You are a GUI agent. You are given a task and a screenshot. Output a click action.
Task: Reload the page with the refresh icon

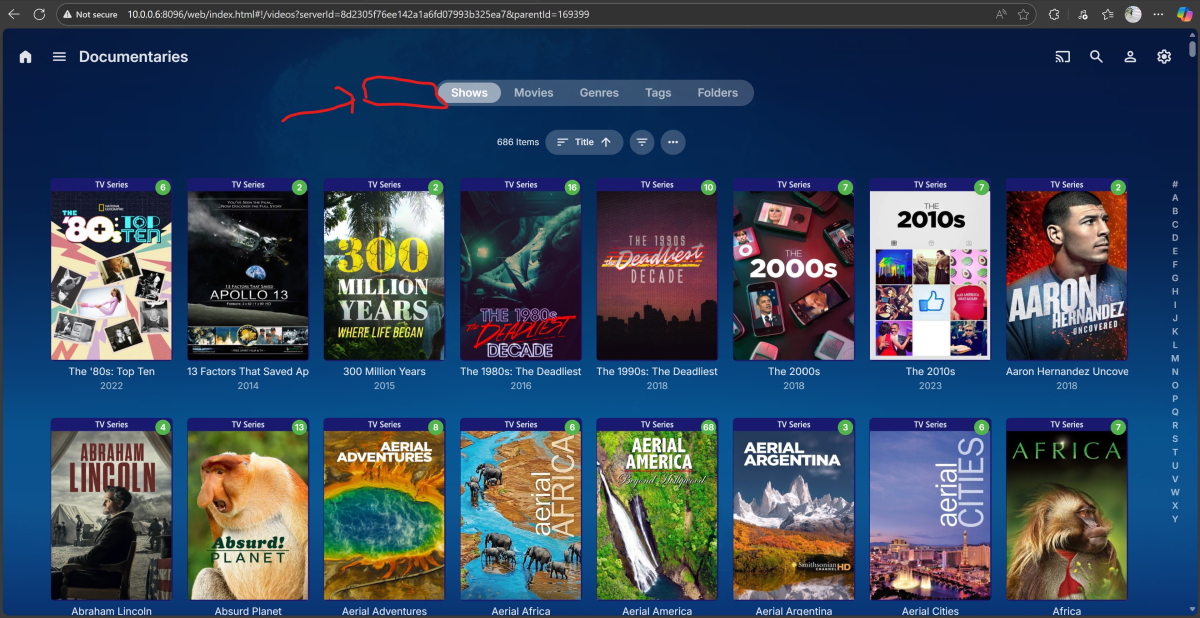(x=39, y=15)
